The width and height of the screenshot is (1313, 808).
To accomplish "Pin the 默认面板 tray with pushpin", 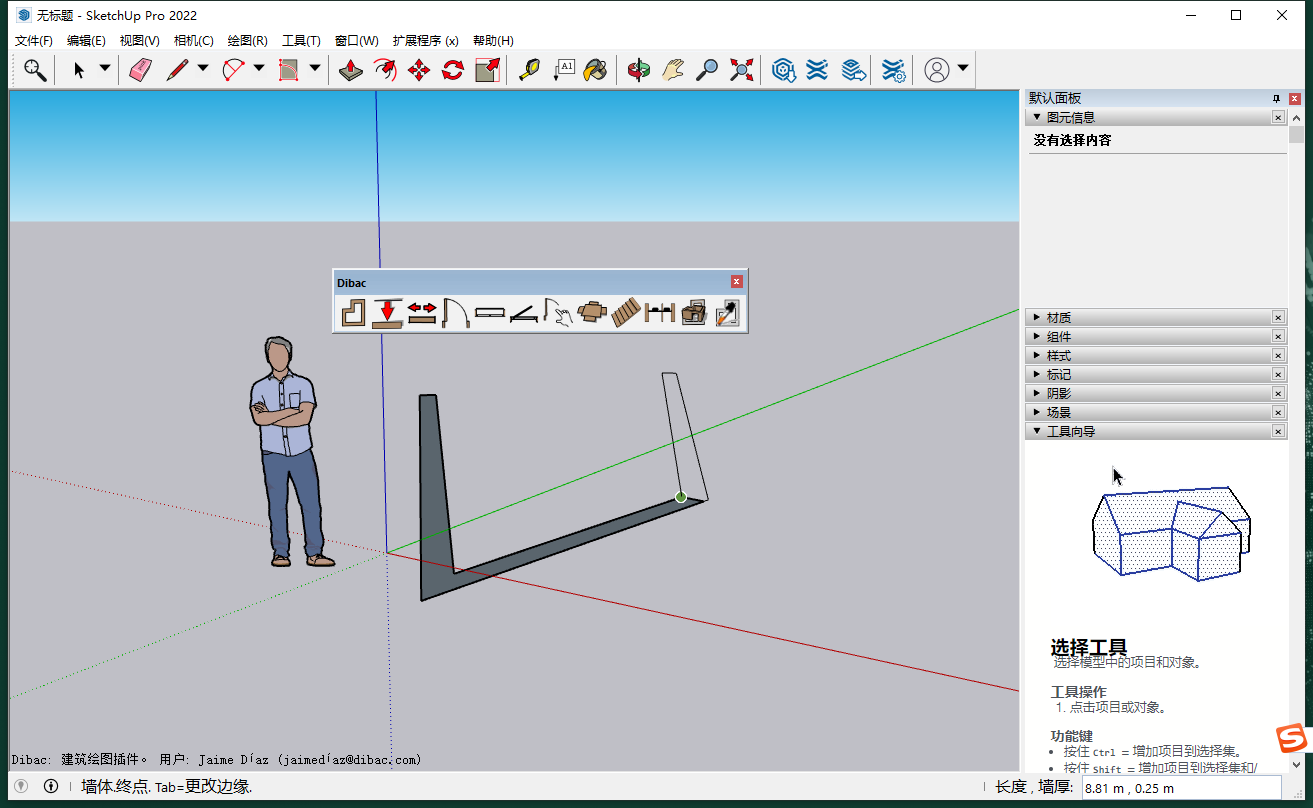I will (x=1276, y=98).
